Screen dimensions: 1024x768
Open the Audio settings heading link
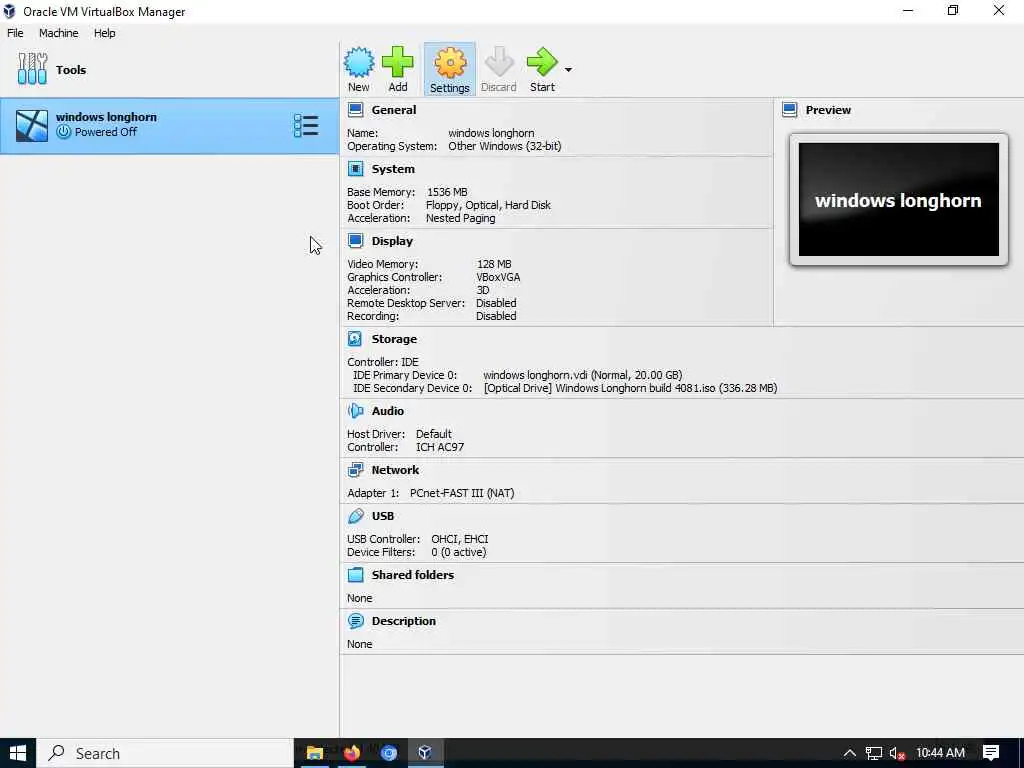(x=388, y=411)
